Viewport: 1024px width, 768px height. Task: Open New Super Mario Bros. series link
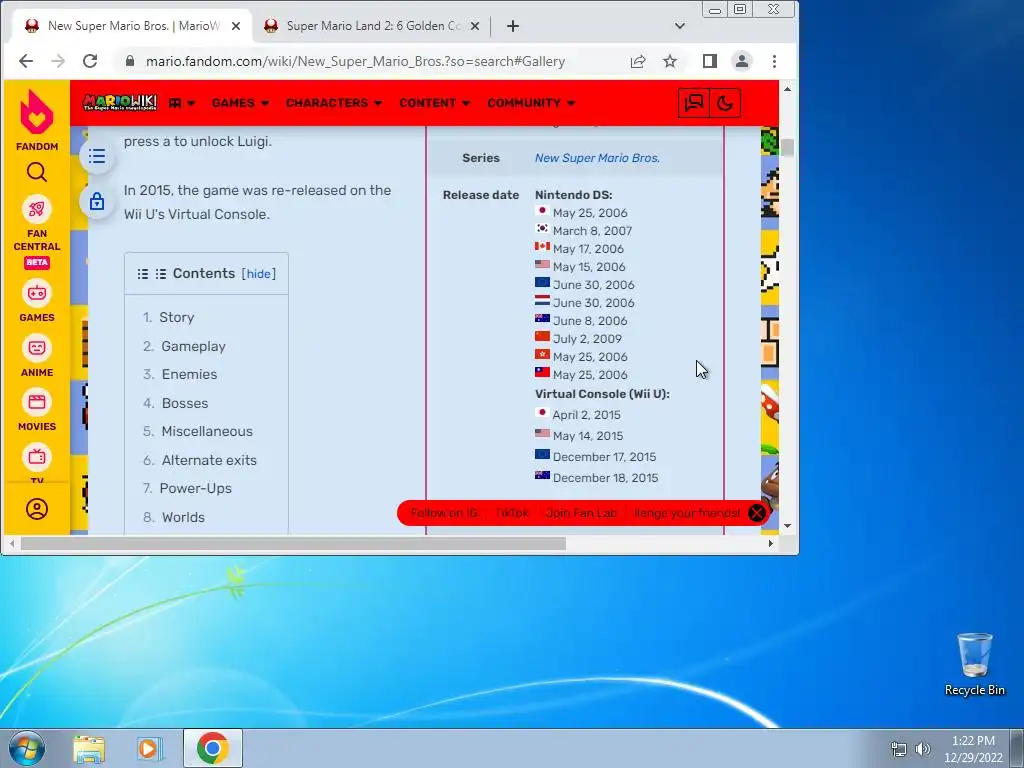[x=597, y=158]
